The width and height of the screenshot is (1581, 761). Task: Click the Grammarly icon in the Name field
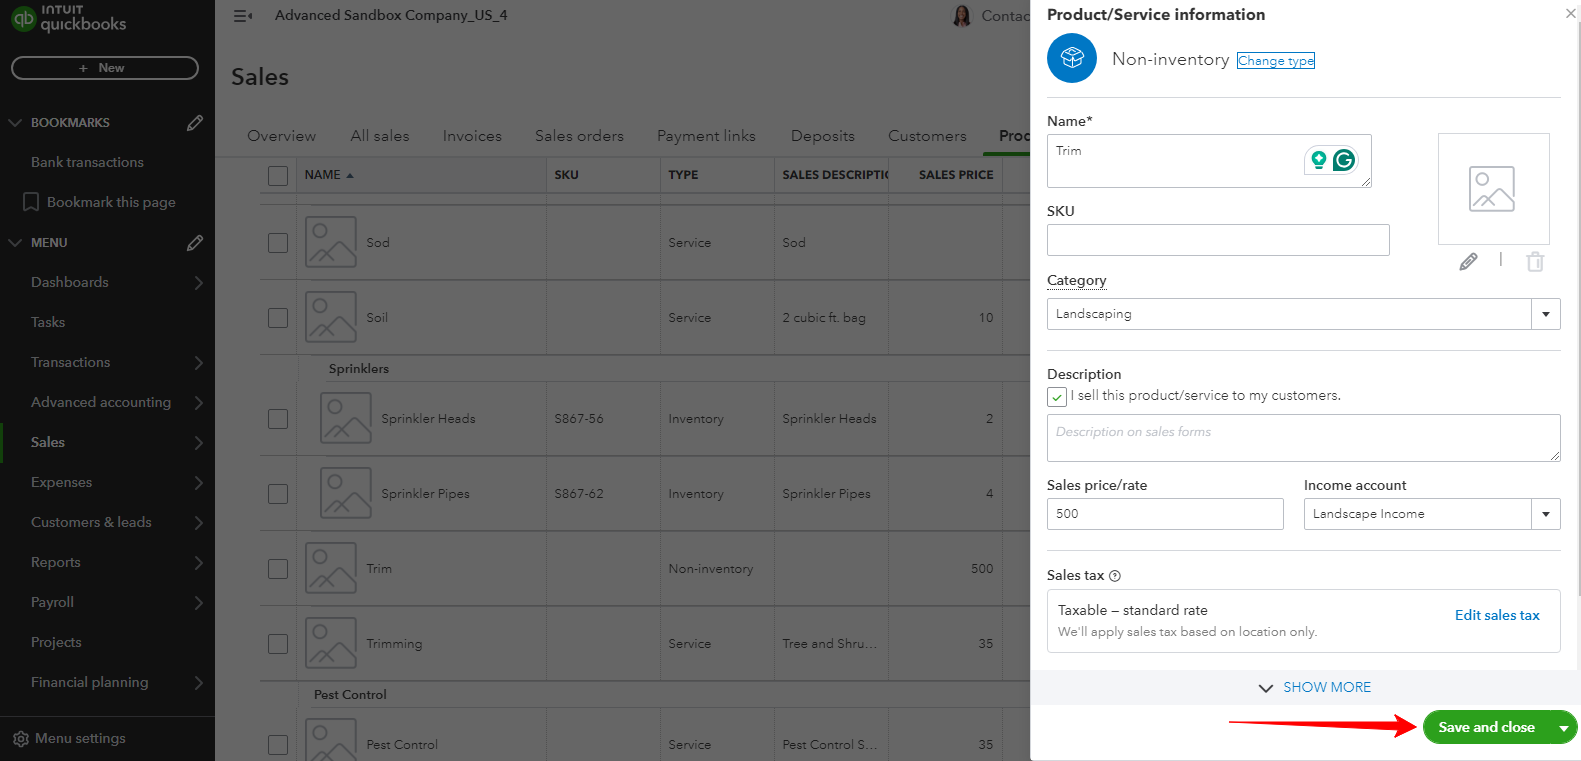[1344, 160]
